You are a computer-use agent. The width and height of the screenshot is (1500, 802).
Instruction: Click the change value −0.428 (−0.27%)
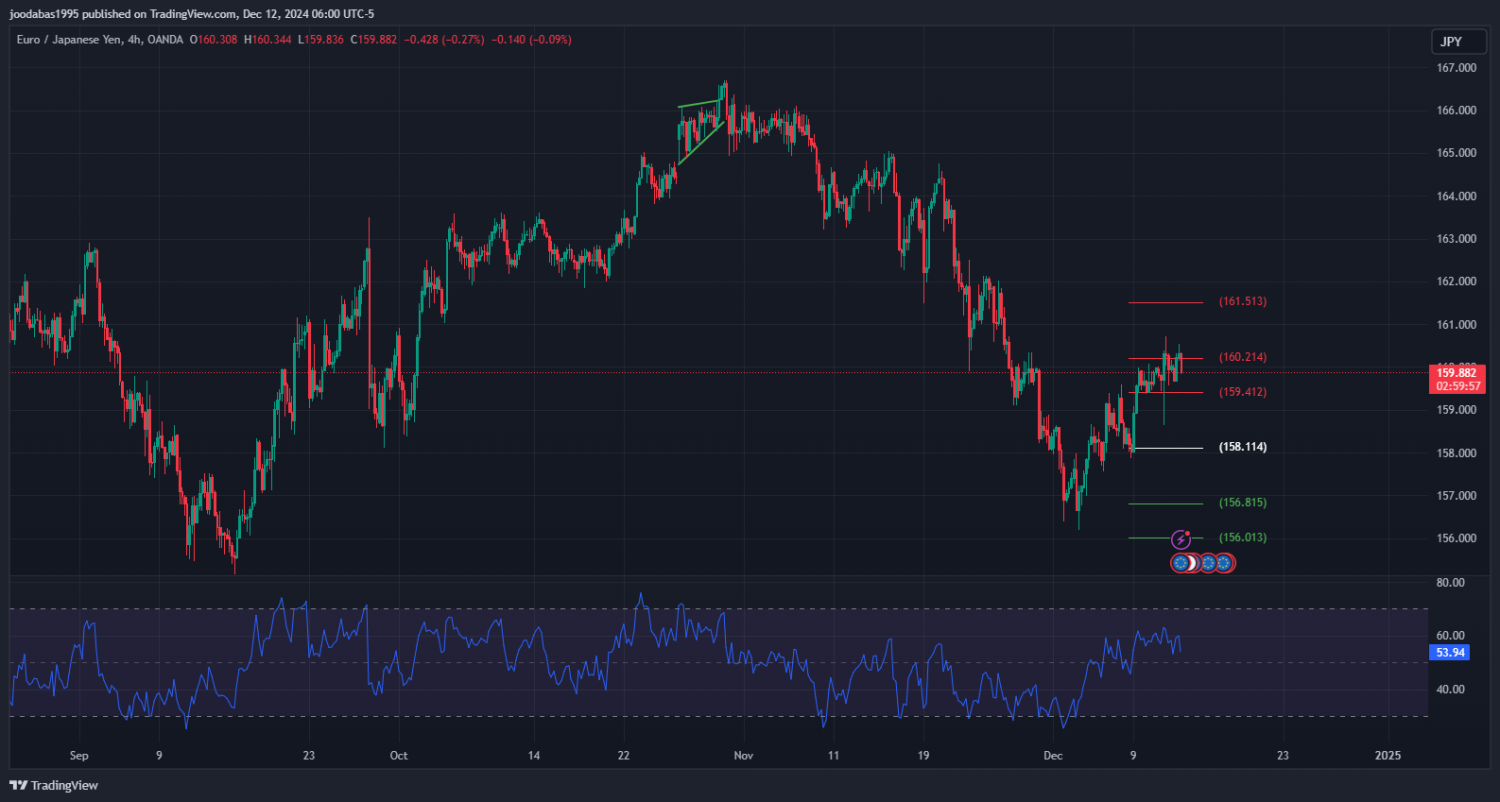444,40
